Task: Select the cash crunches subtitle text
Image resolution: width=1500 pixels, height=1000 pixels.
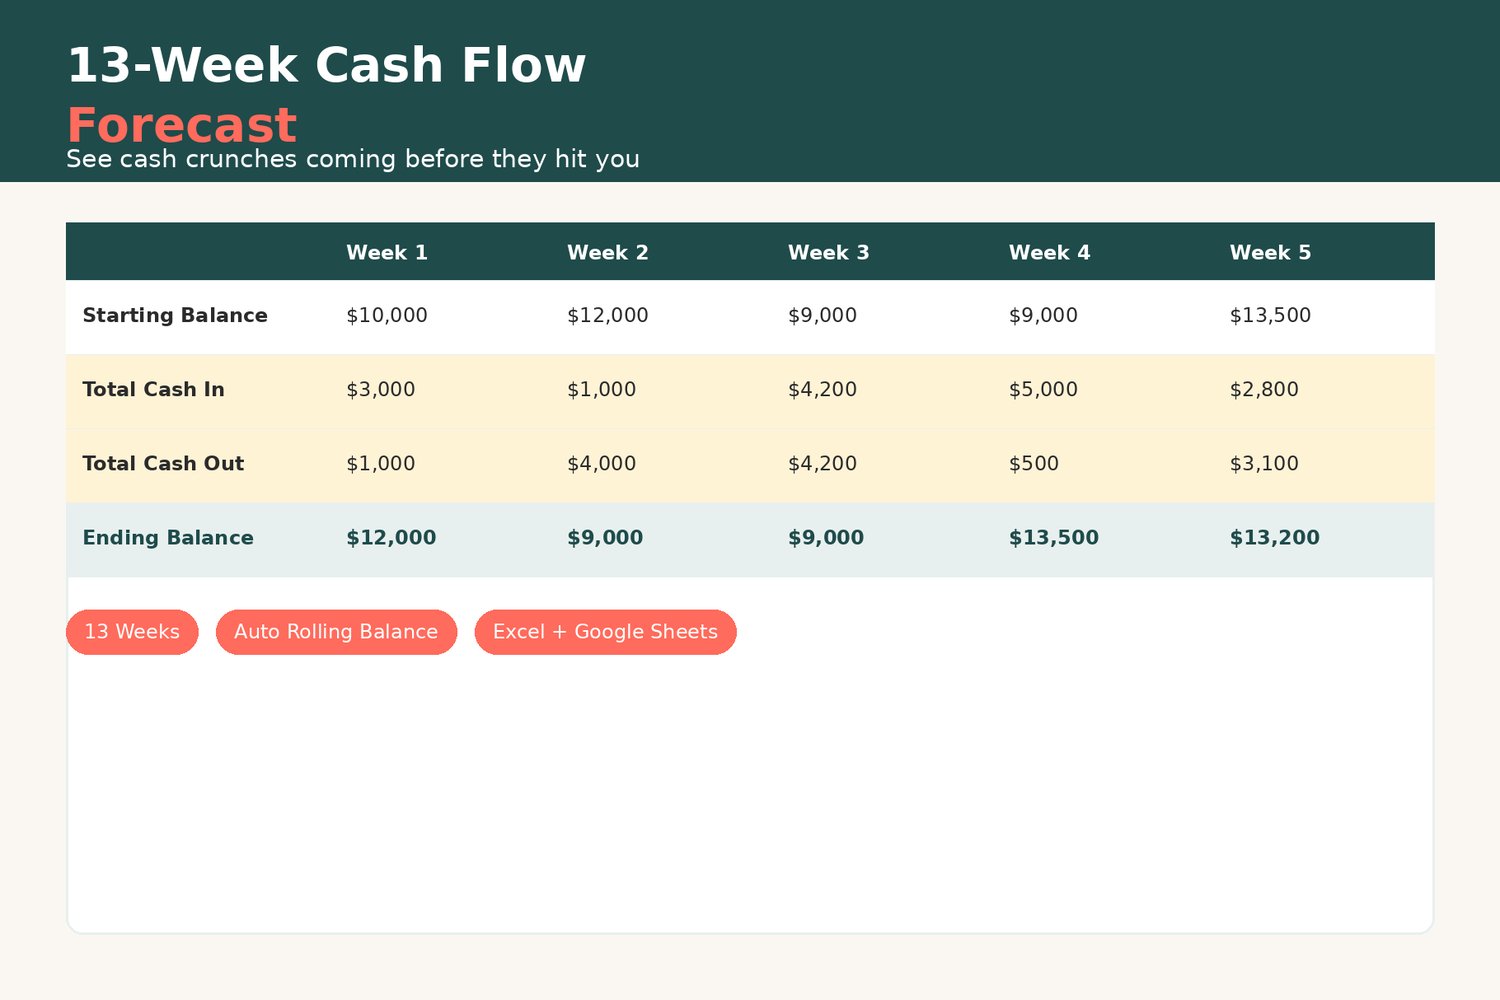Action: tap(353, 159)
